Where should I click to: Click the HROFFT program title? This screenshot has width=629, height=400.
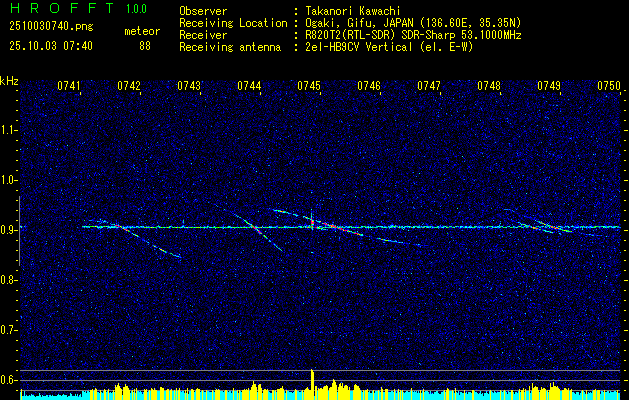point(62,8)
